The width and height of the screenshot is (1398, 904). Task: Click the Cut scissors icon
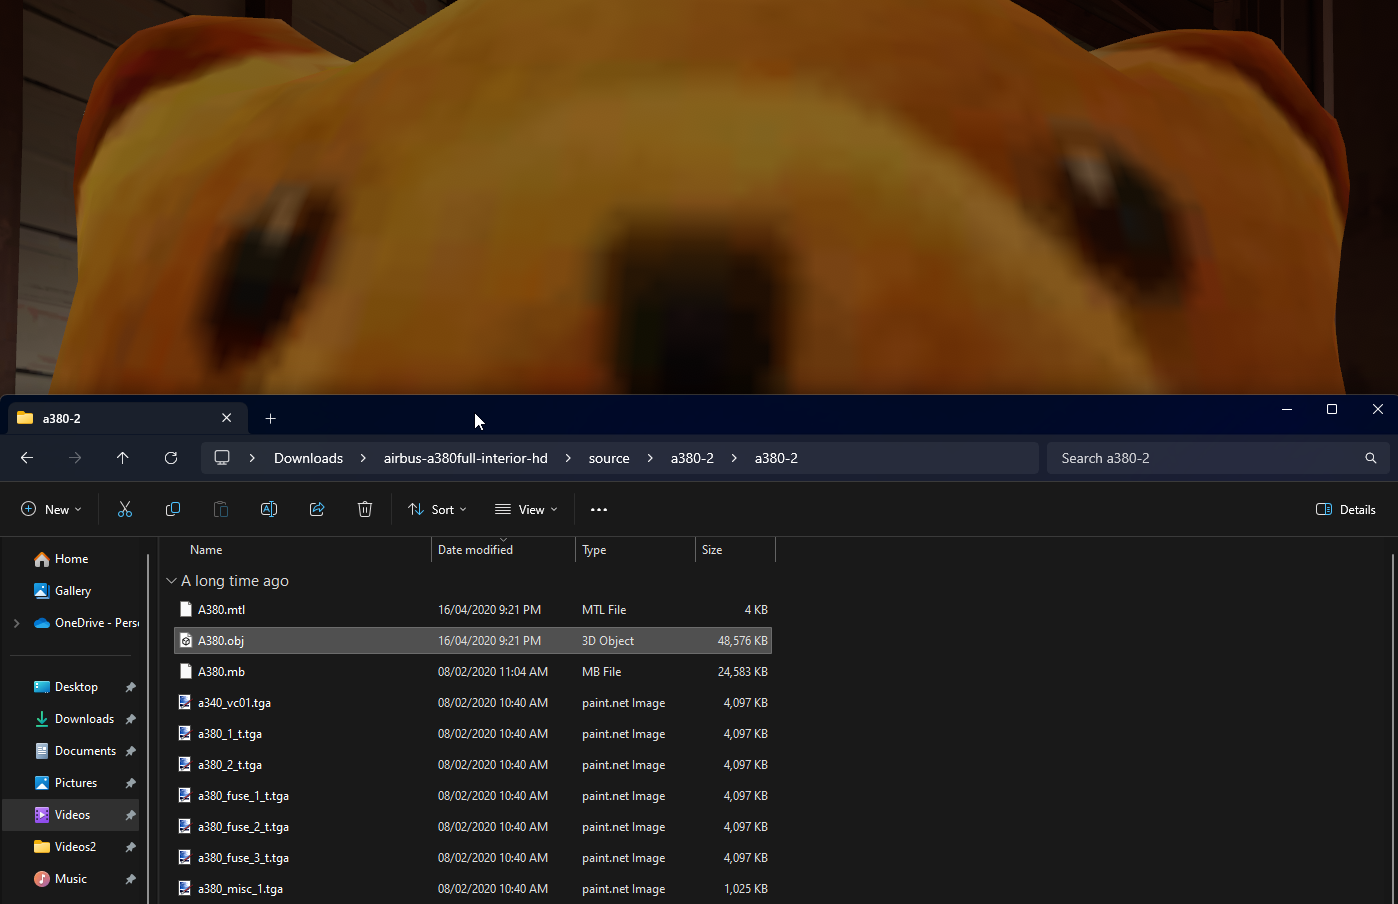125,510
